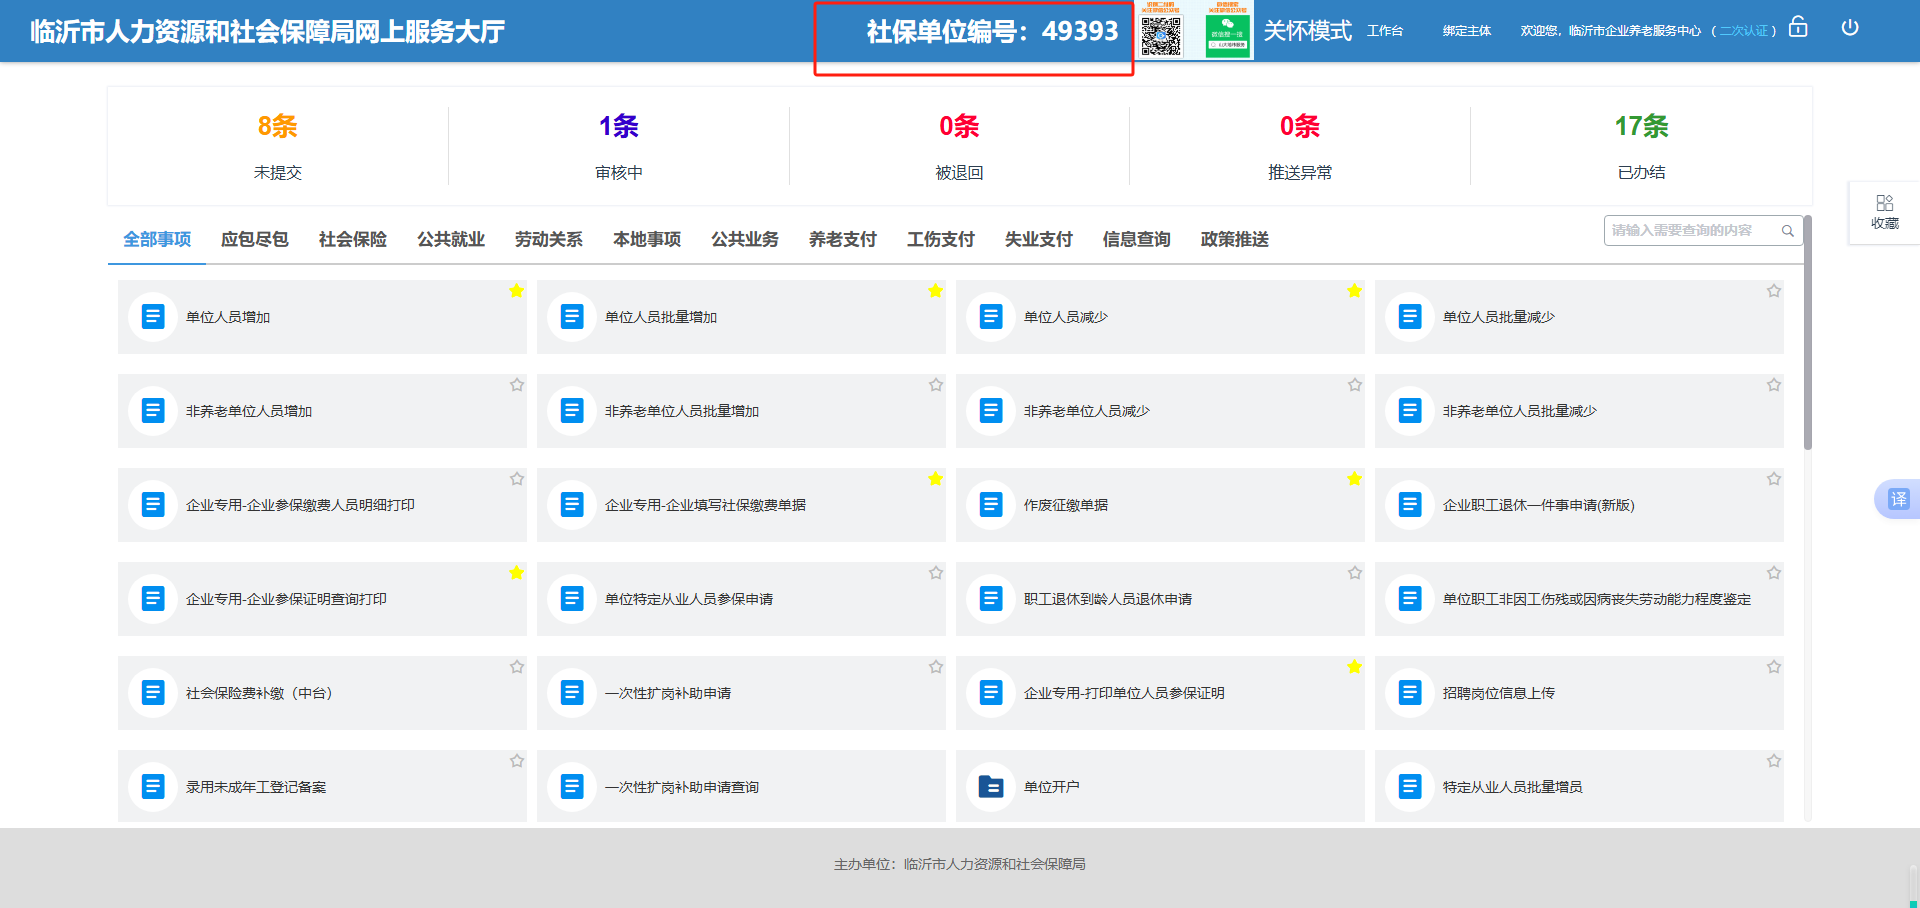Star 单位人员批量减少 as favorite
Viewport: 1920px width, 908px height.
click(1773, 291)
